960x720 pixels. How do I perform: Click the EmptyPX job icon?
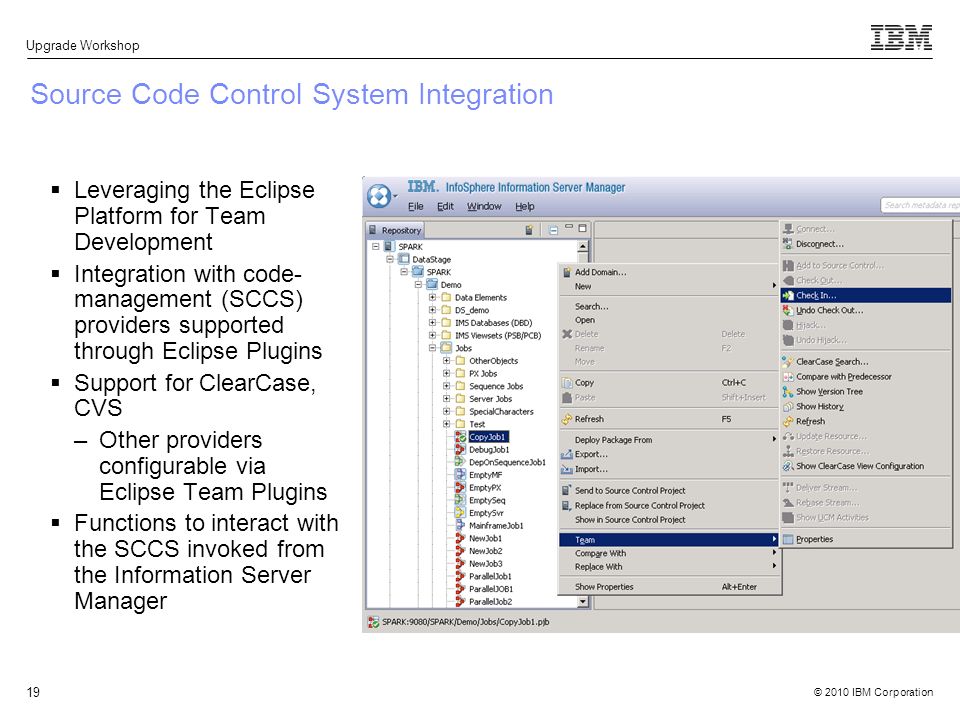[x=460, y=487]
